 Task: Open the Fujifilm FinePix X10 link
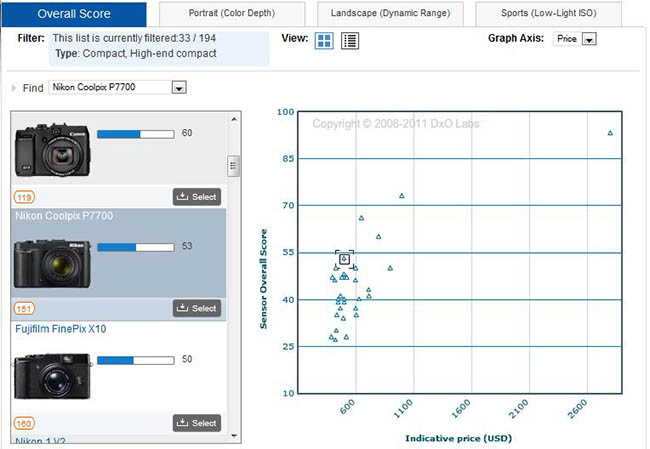point(61,329)
